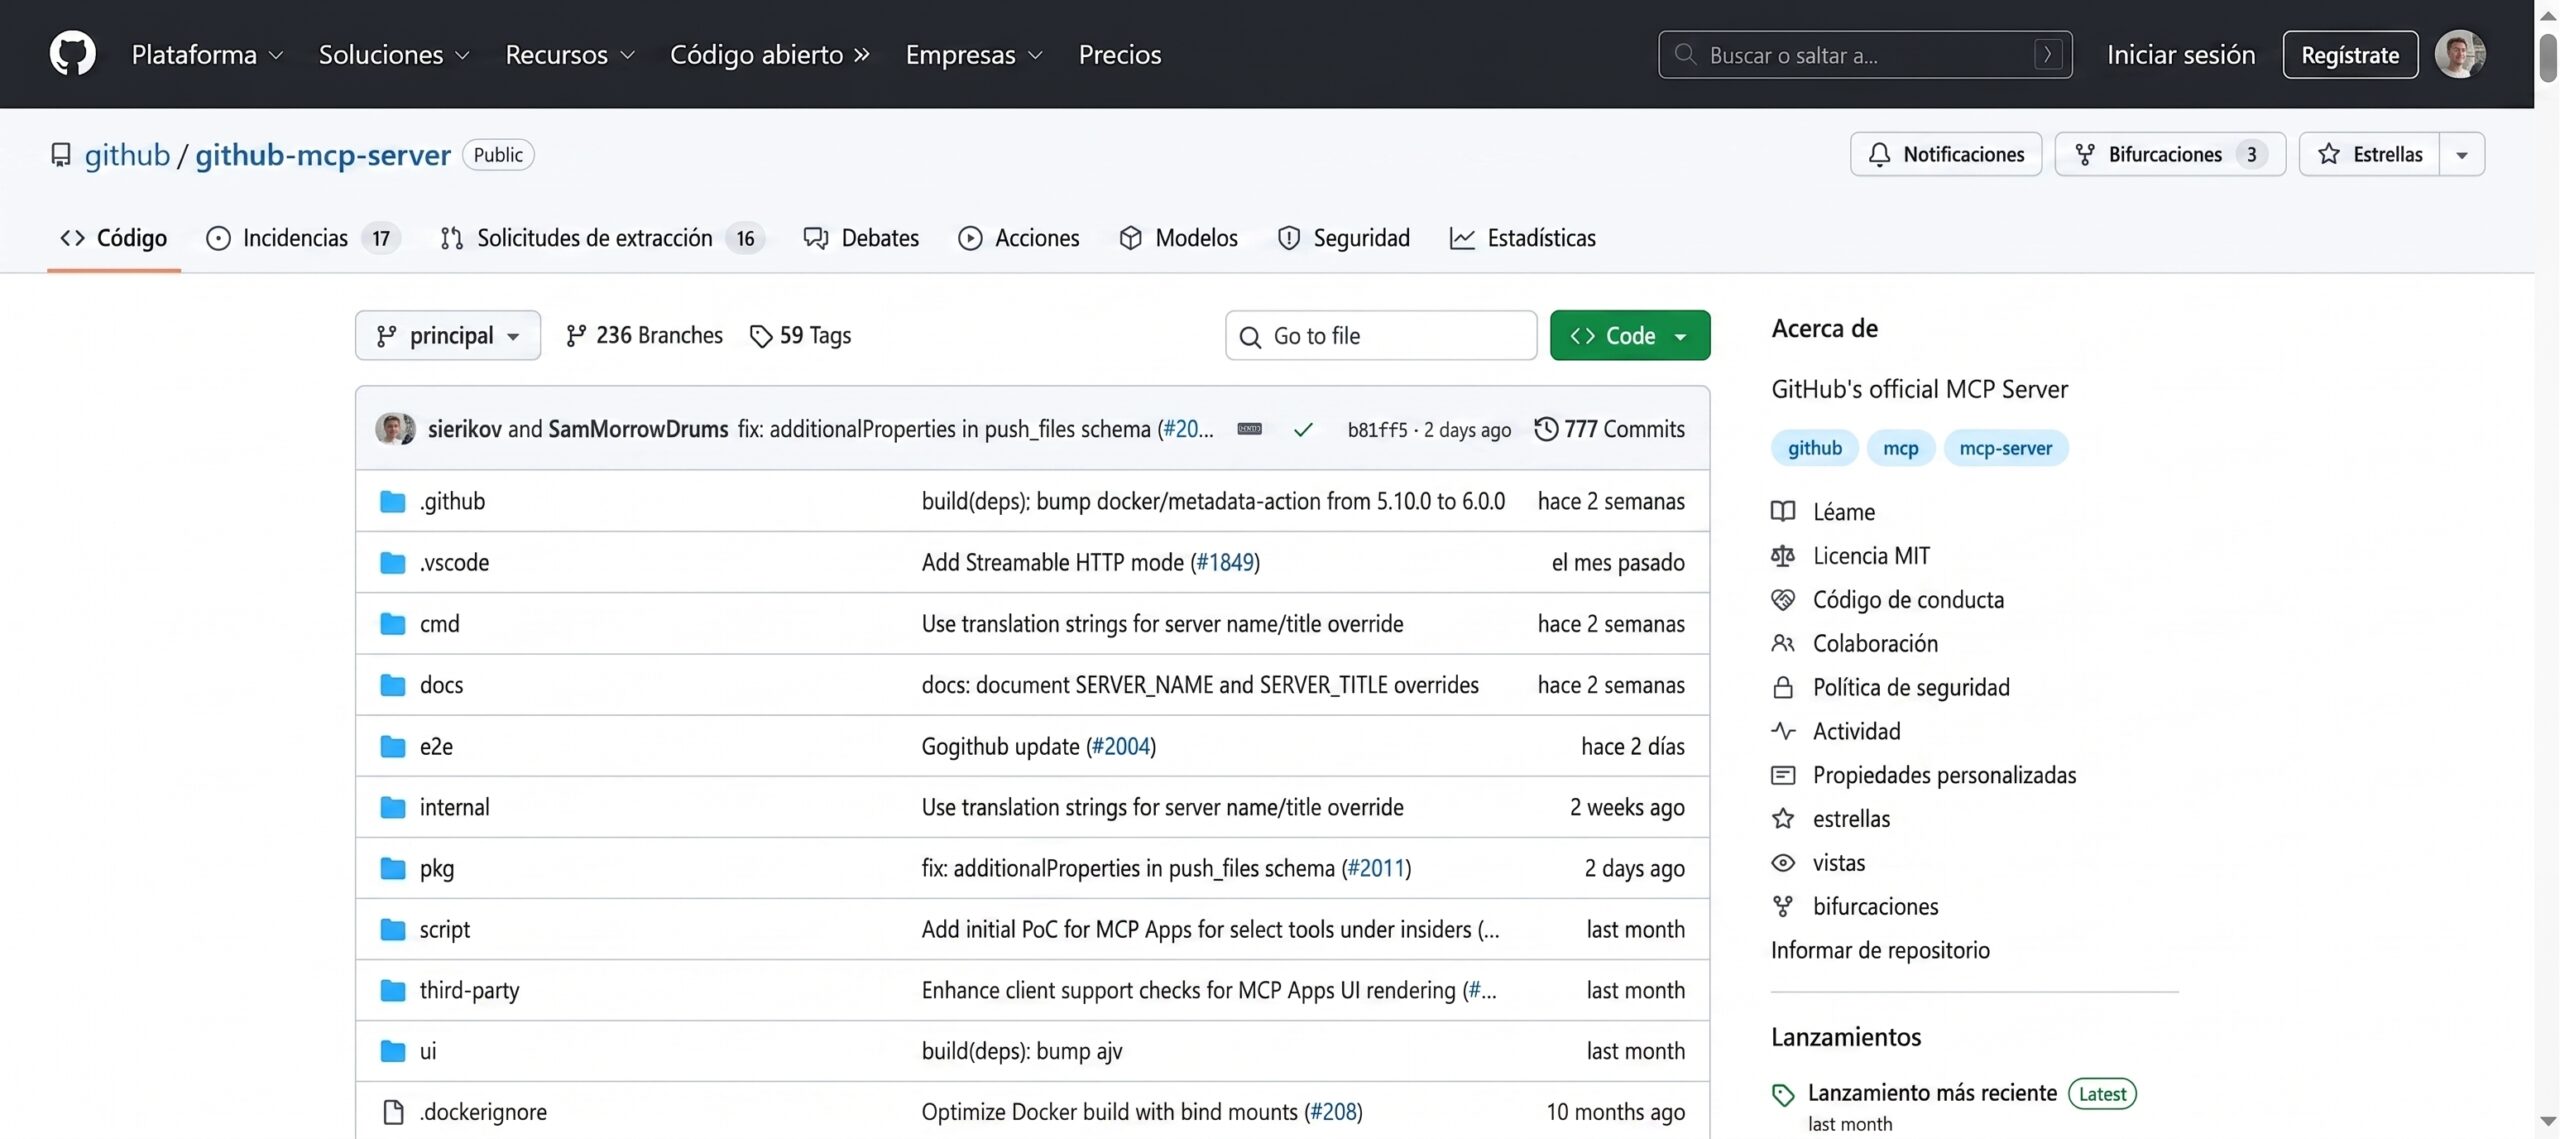This screenshot has width=2560, height=1139.
Task: Open the Acciones tab
Action: point(1019,238)
